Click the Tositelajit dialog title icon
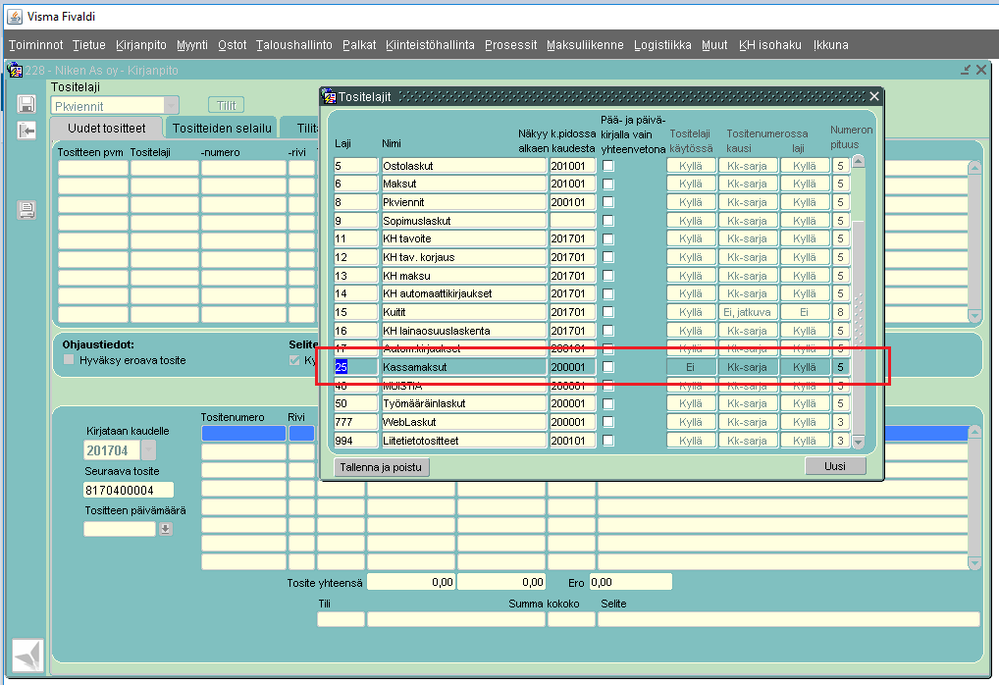 [329, 96]
